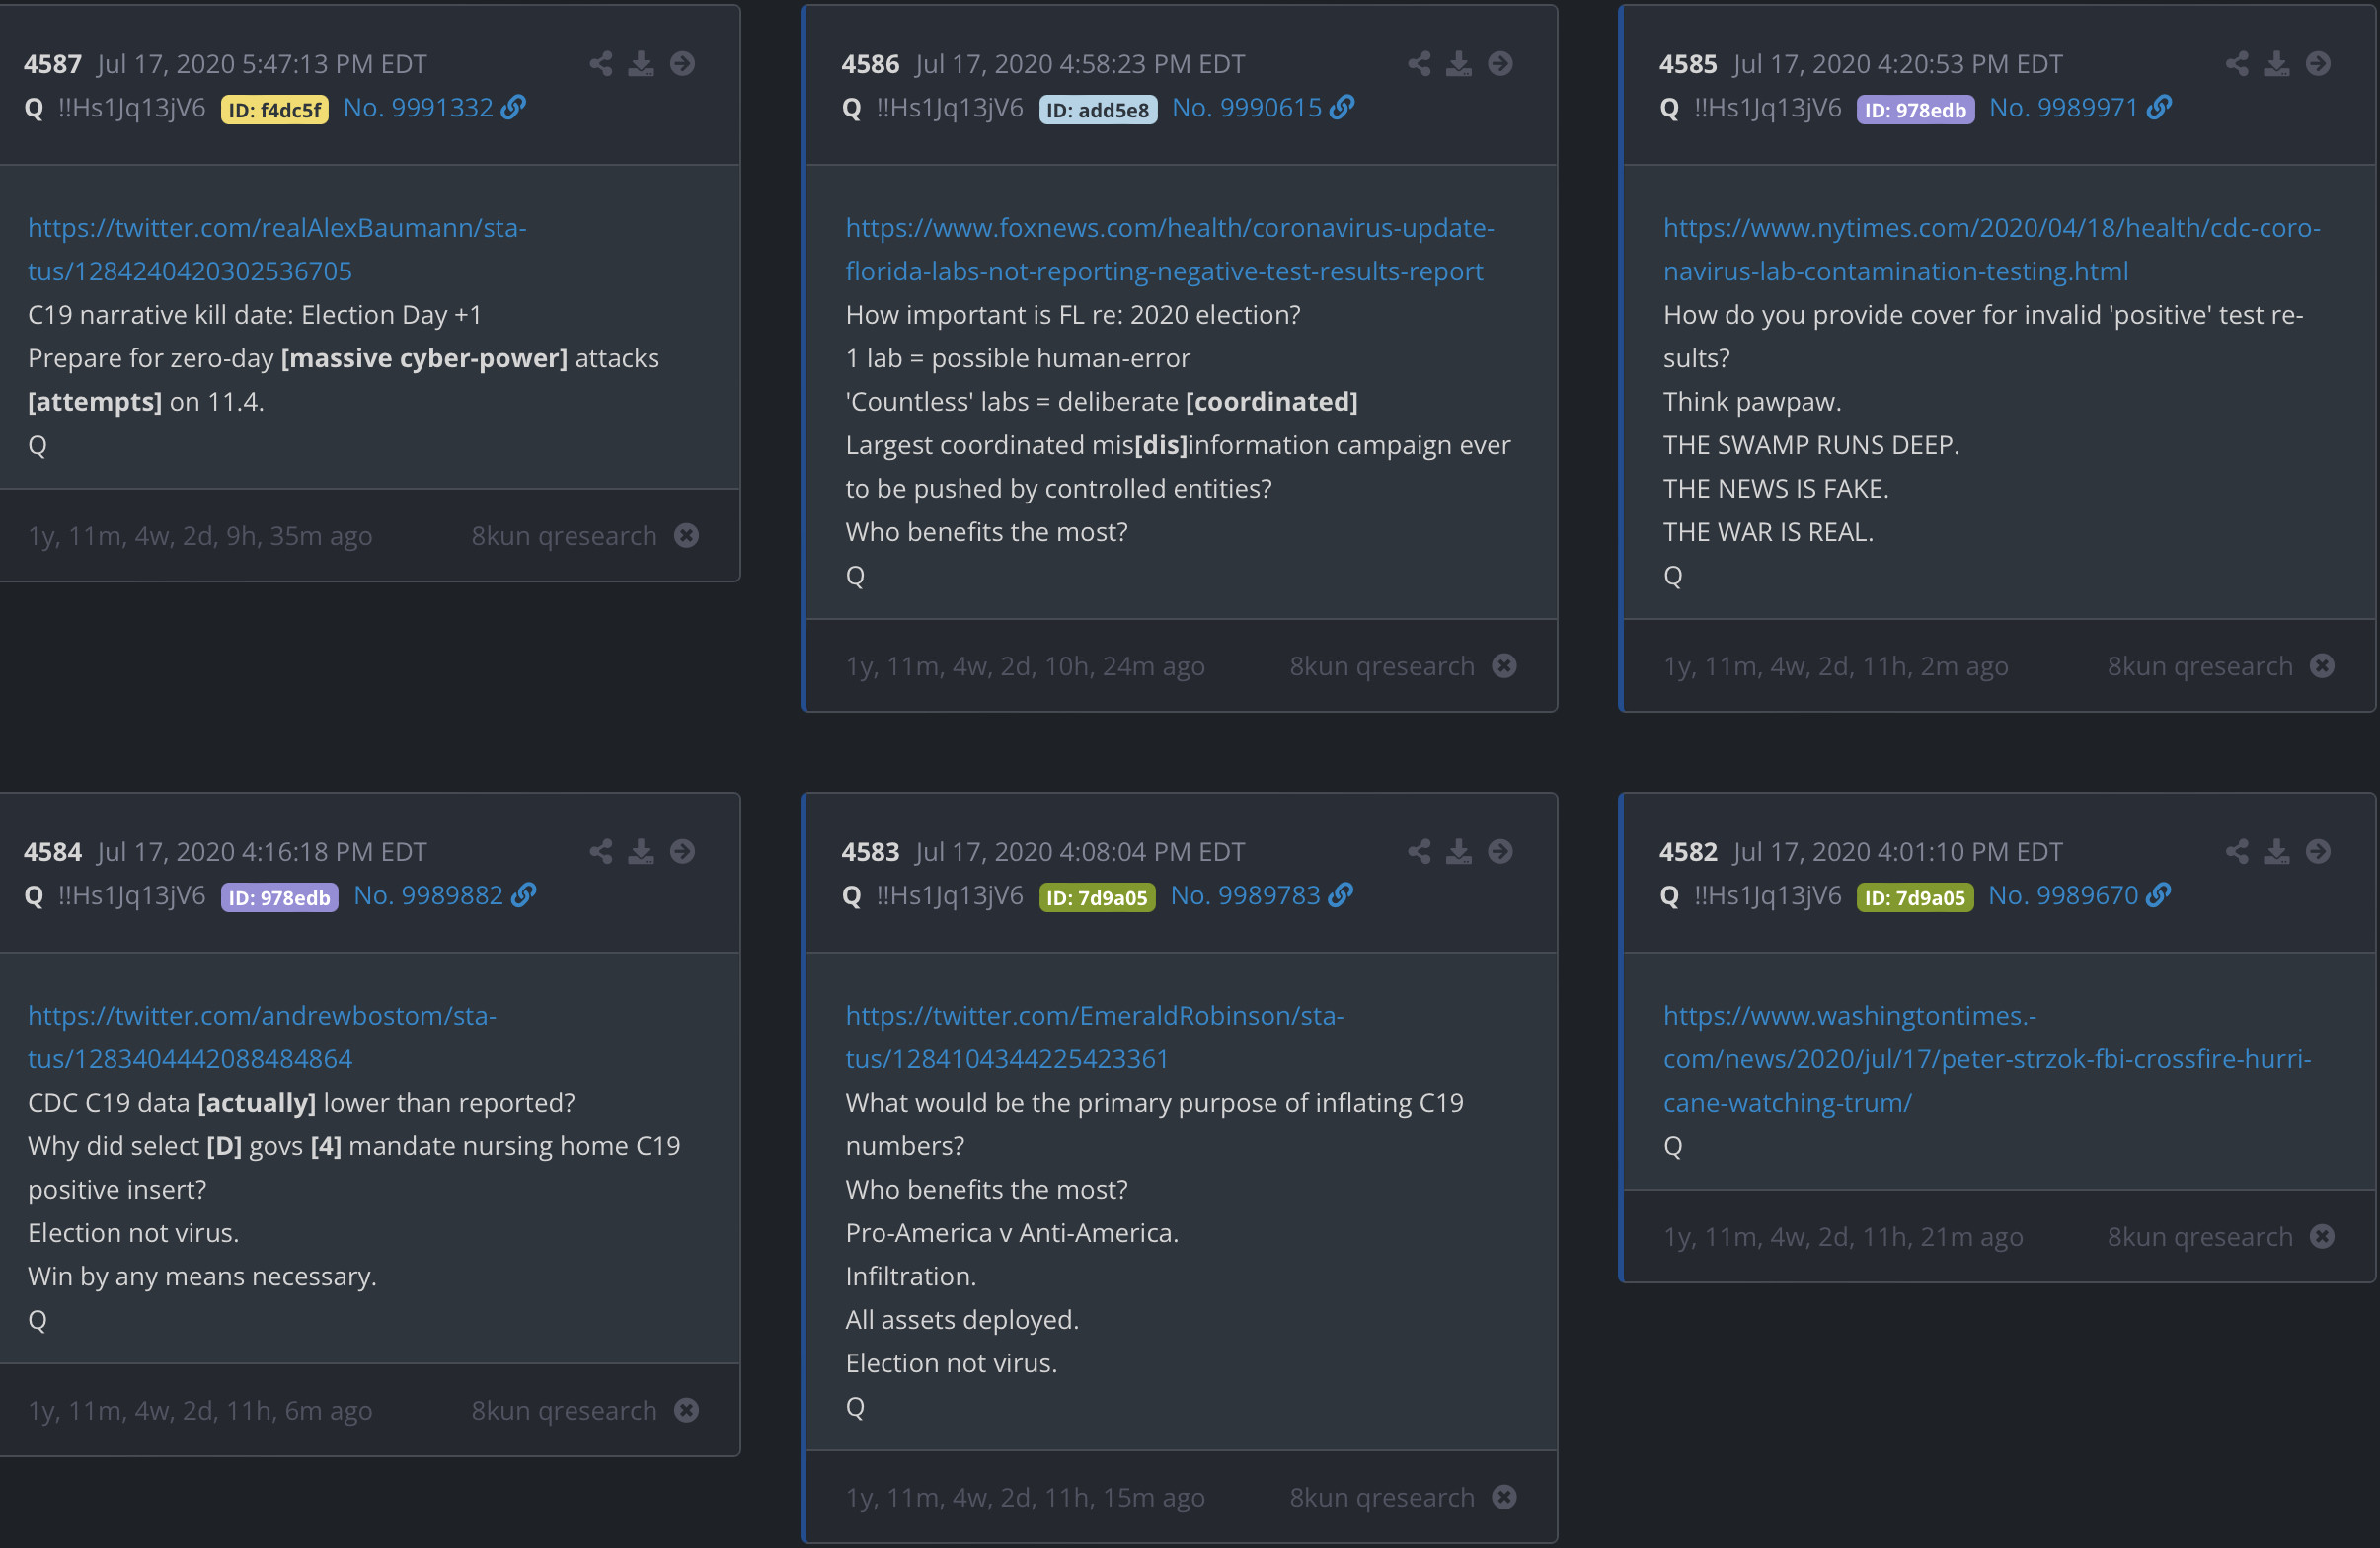The width and height of the screenshot is (2380, 1548).
Task: Open post No. 9989882 link
Action: click(x=428, y=895)
